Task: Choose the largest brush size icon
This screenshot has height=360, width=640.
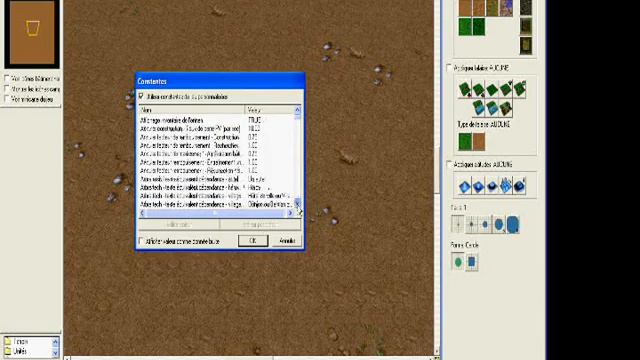Action: click(x=513, y=224)
